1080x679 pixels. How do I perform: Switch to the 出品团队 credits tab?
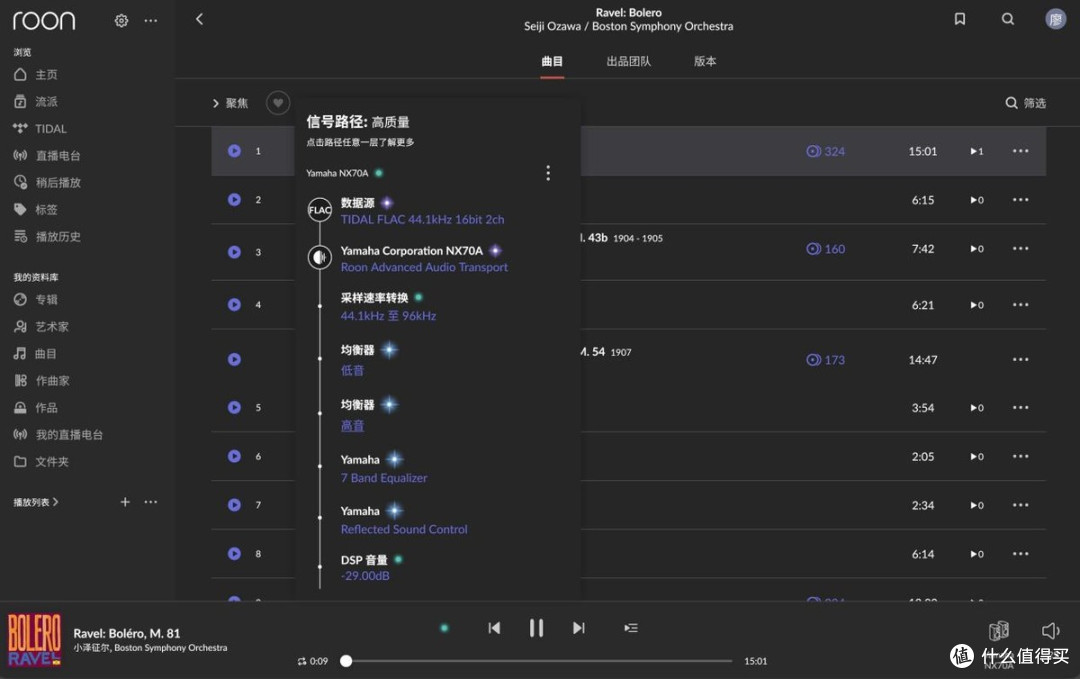pyautogui.click(x=628, y=61)
